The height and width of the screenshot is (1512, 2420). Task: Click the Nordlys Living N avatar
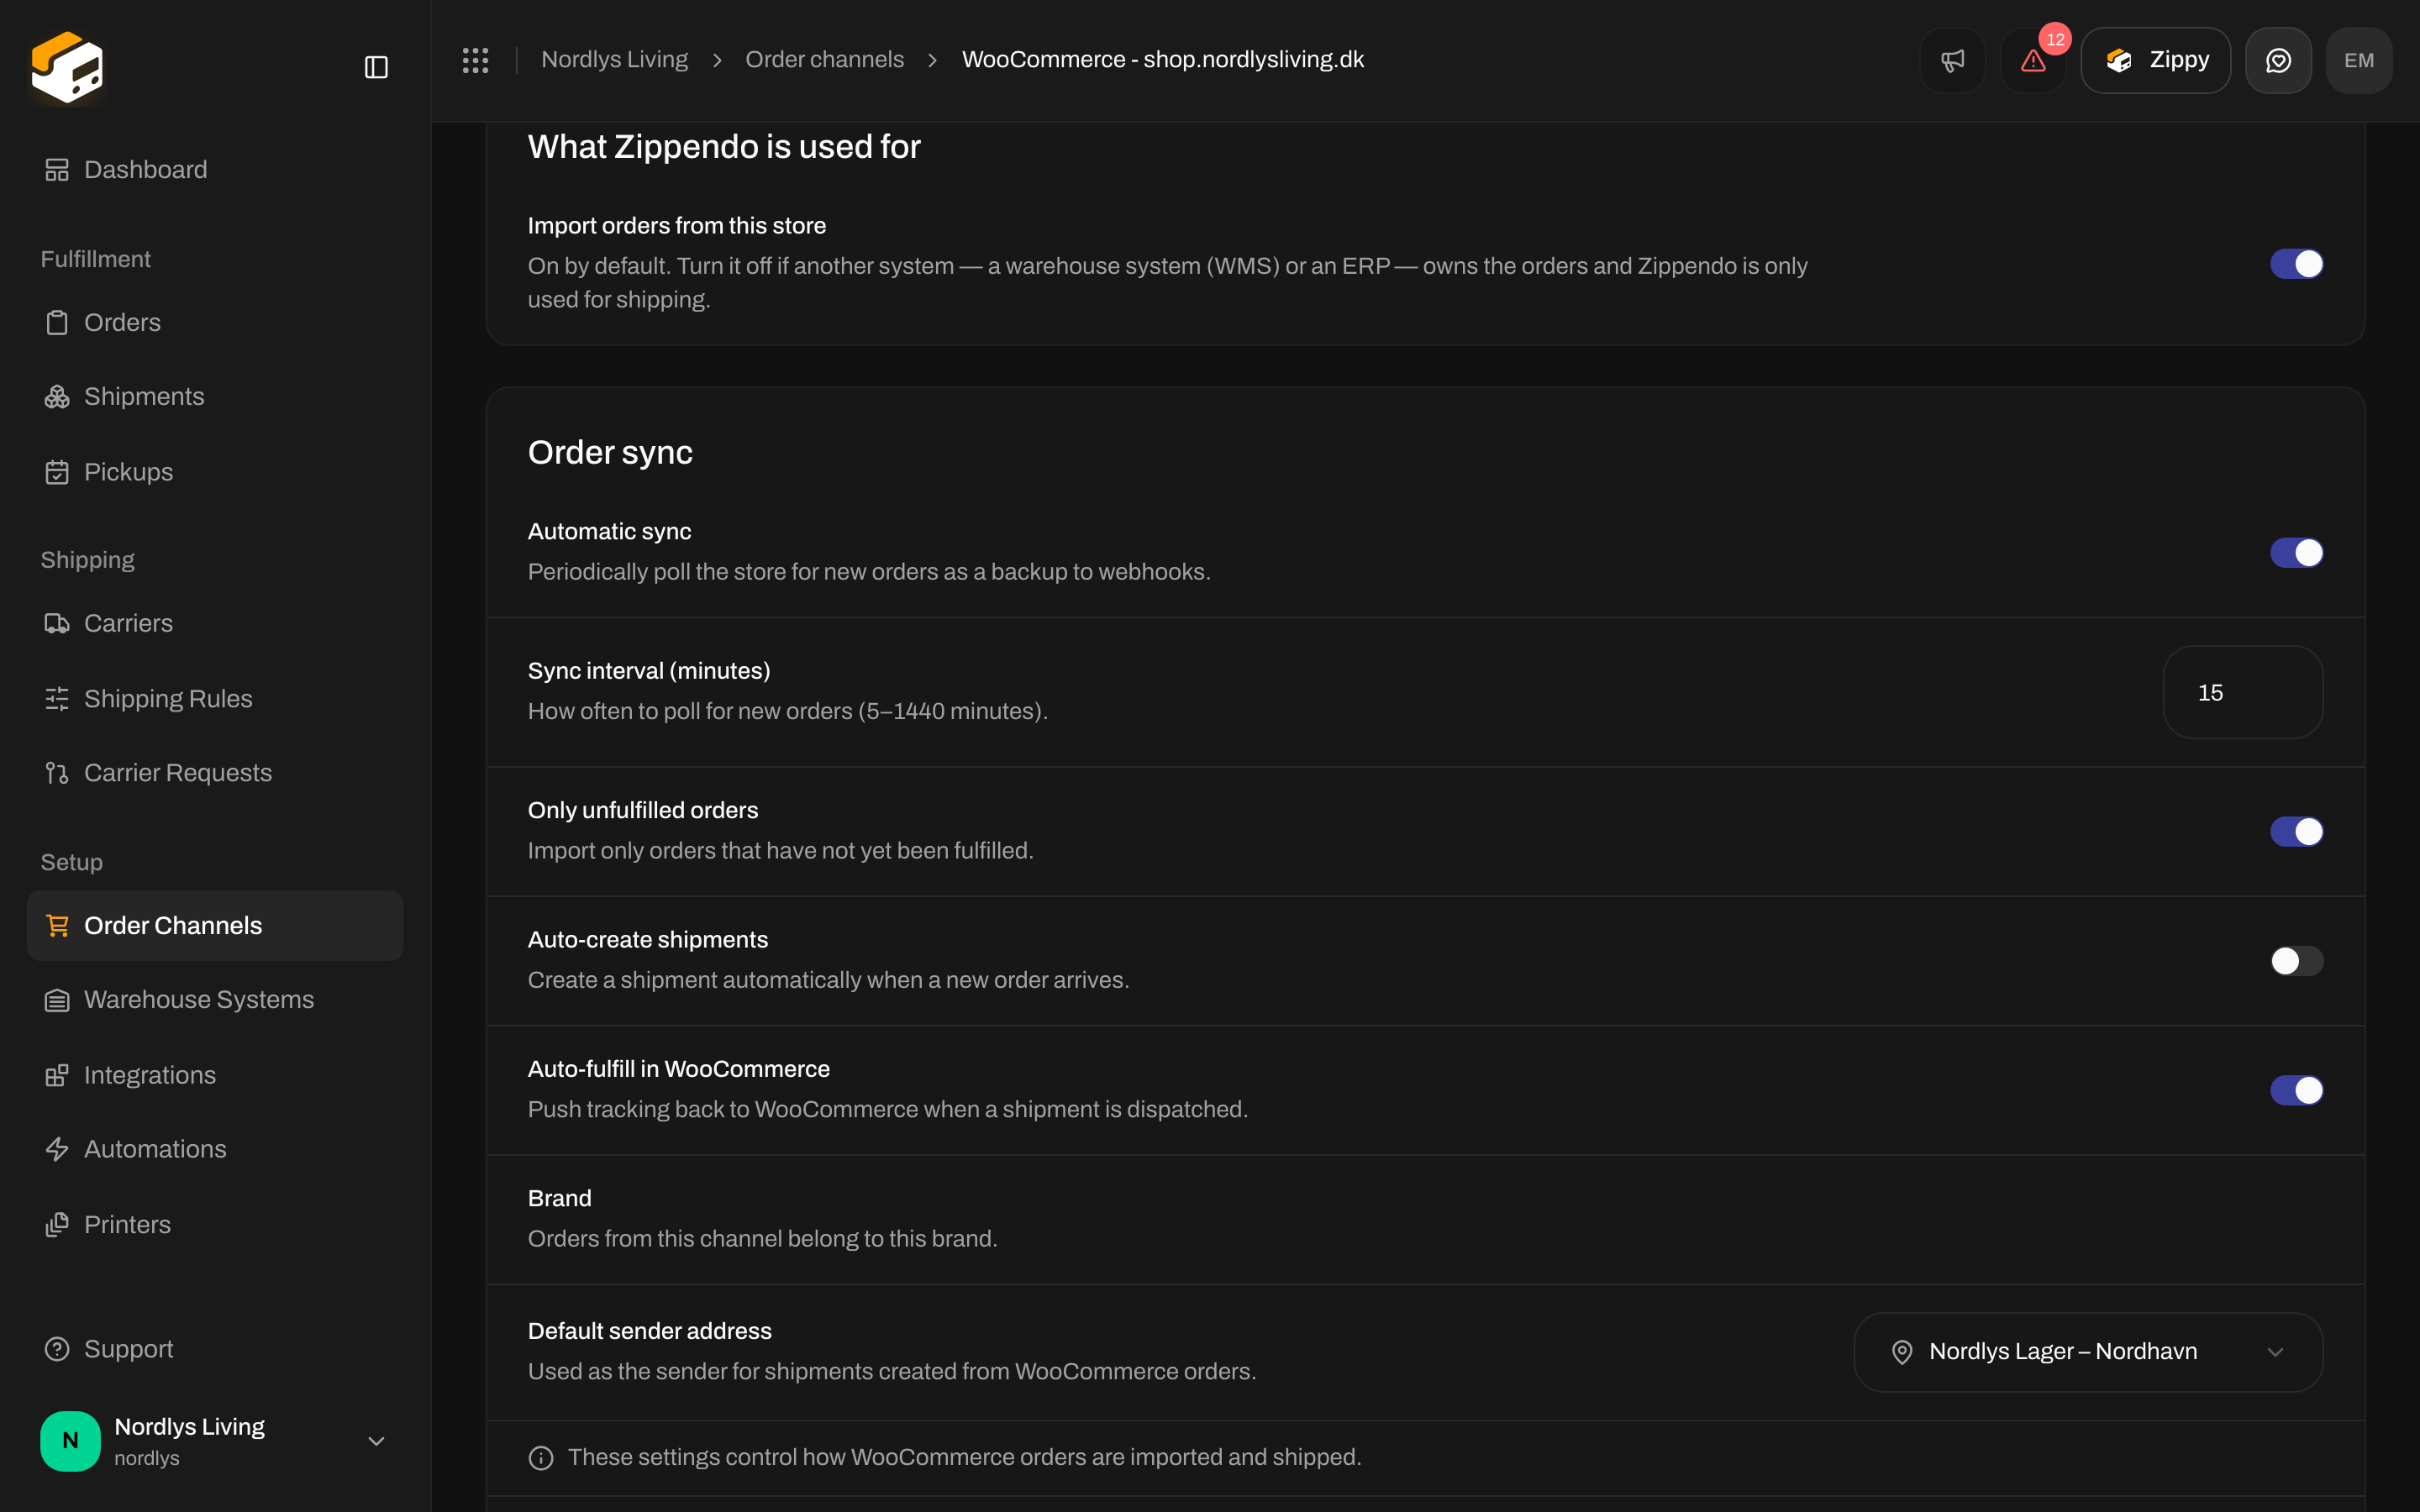70,1441
